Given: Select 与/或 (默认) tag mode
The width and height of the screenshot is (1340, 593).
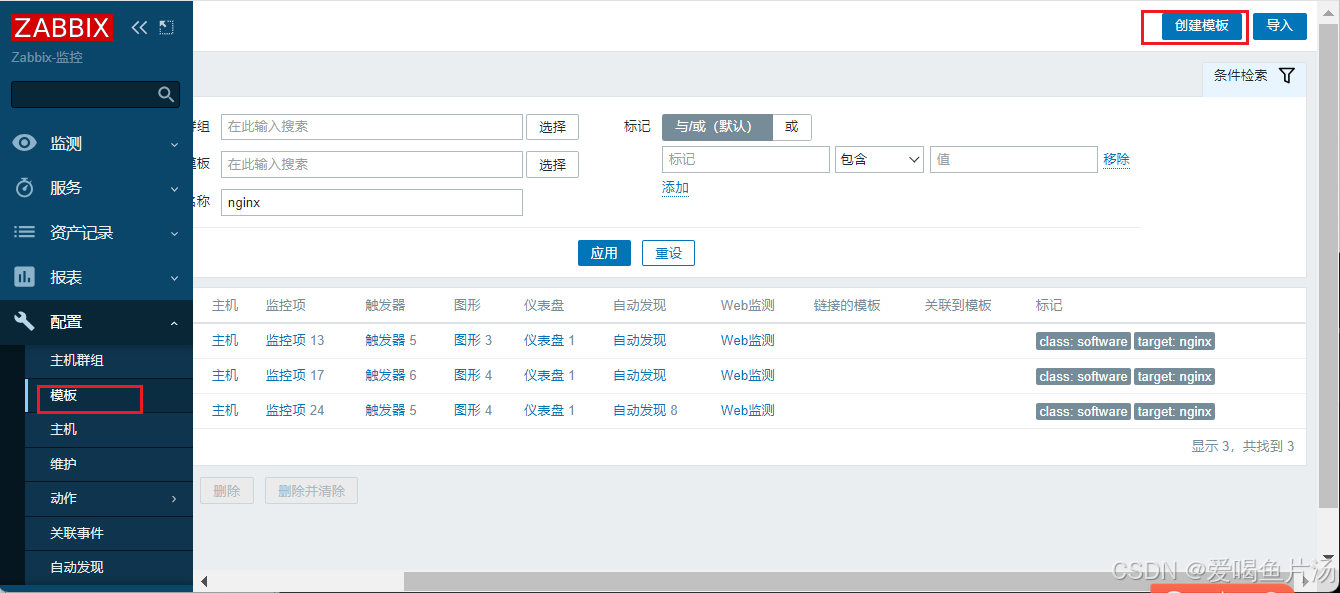Looking at the screenshot, I should tap(717, 127).
